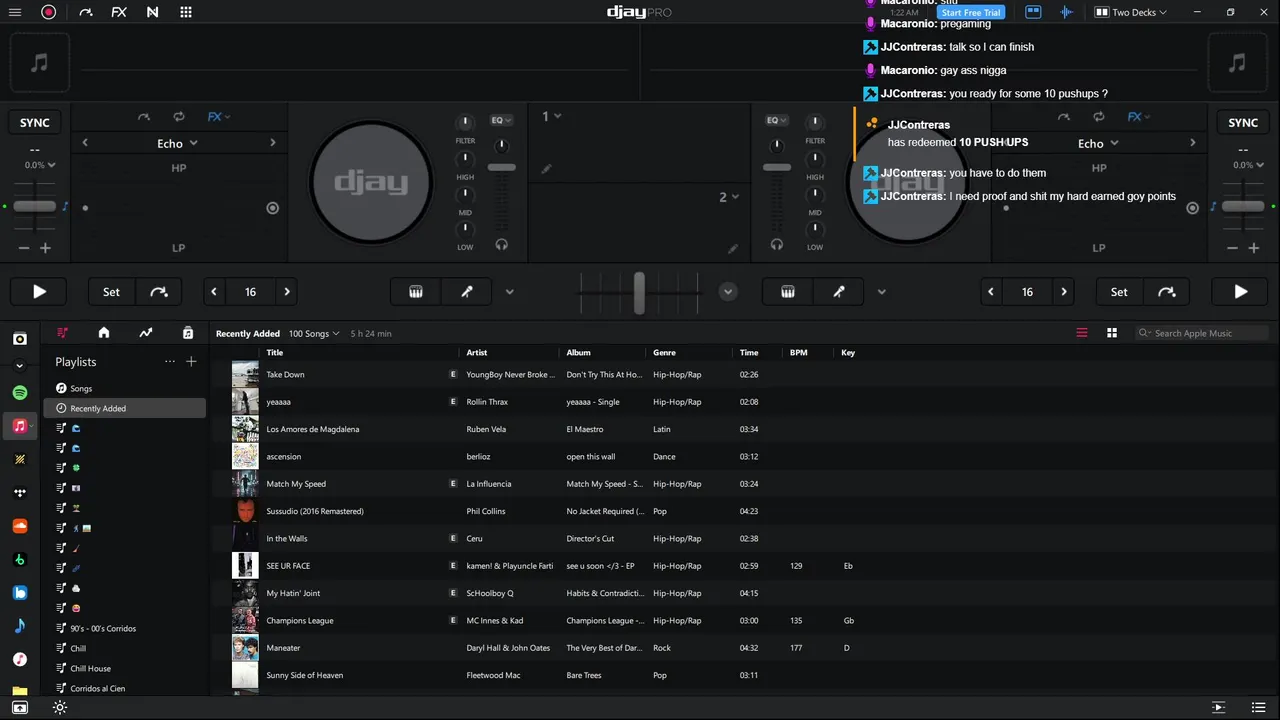Expand the right deck Echo effect dropdown
This screenshot has width=1280, height=720.
click(x=1098, y=143)
